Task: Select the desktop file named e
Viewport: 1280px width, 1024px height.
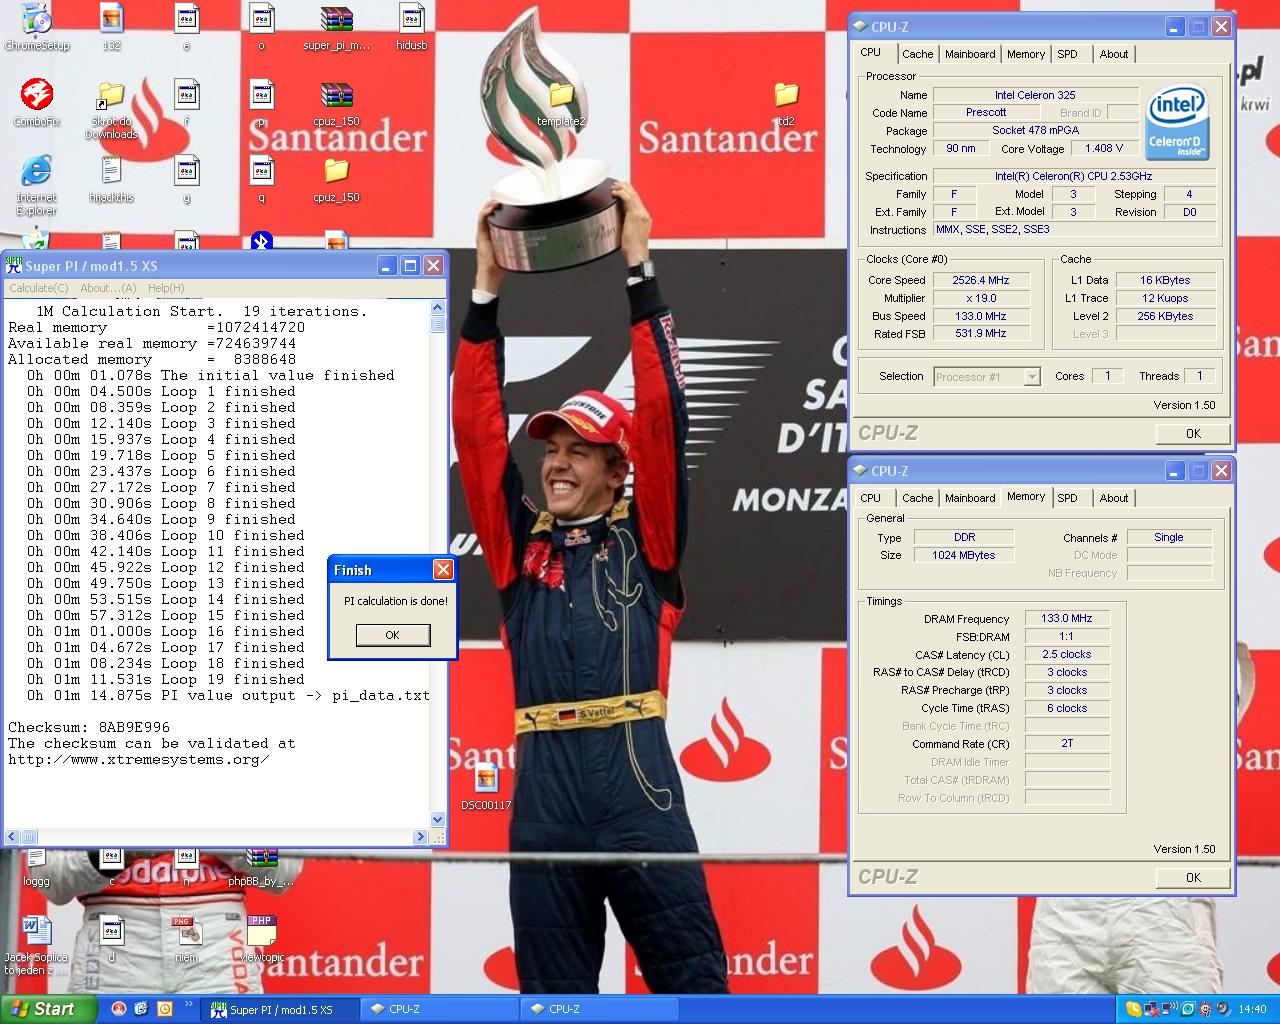Action: pyautogui.click(x=187, y=27)
